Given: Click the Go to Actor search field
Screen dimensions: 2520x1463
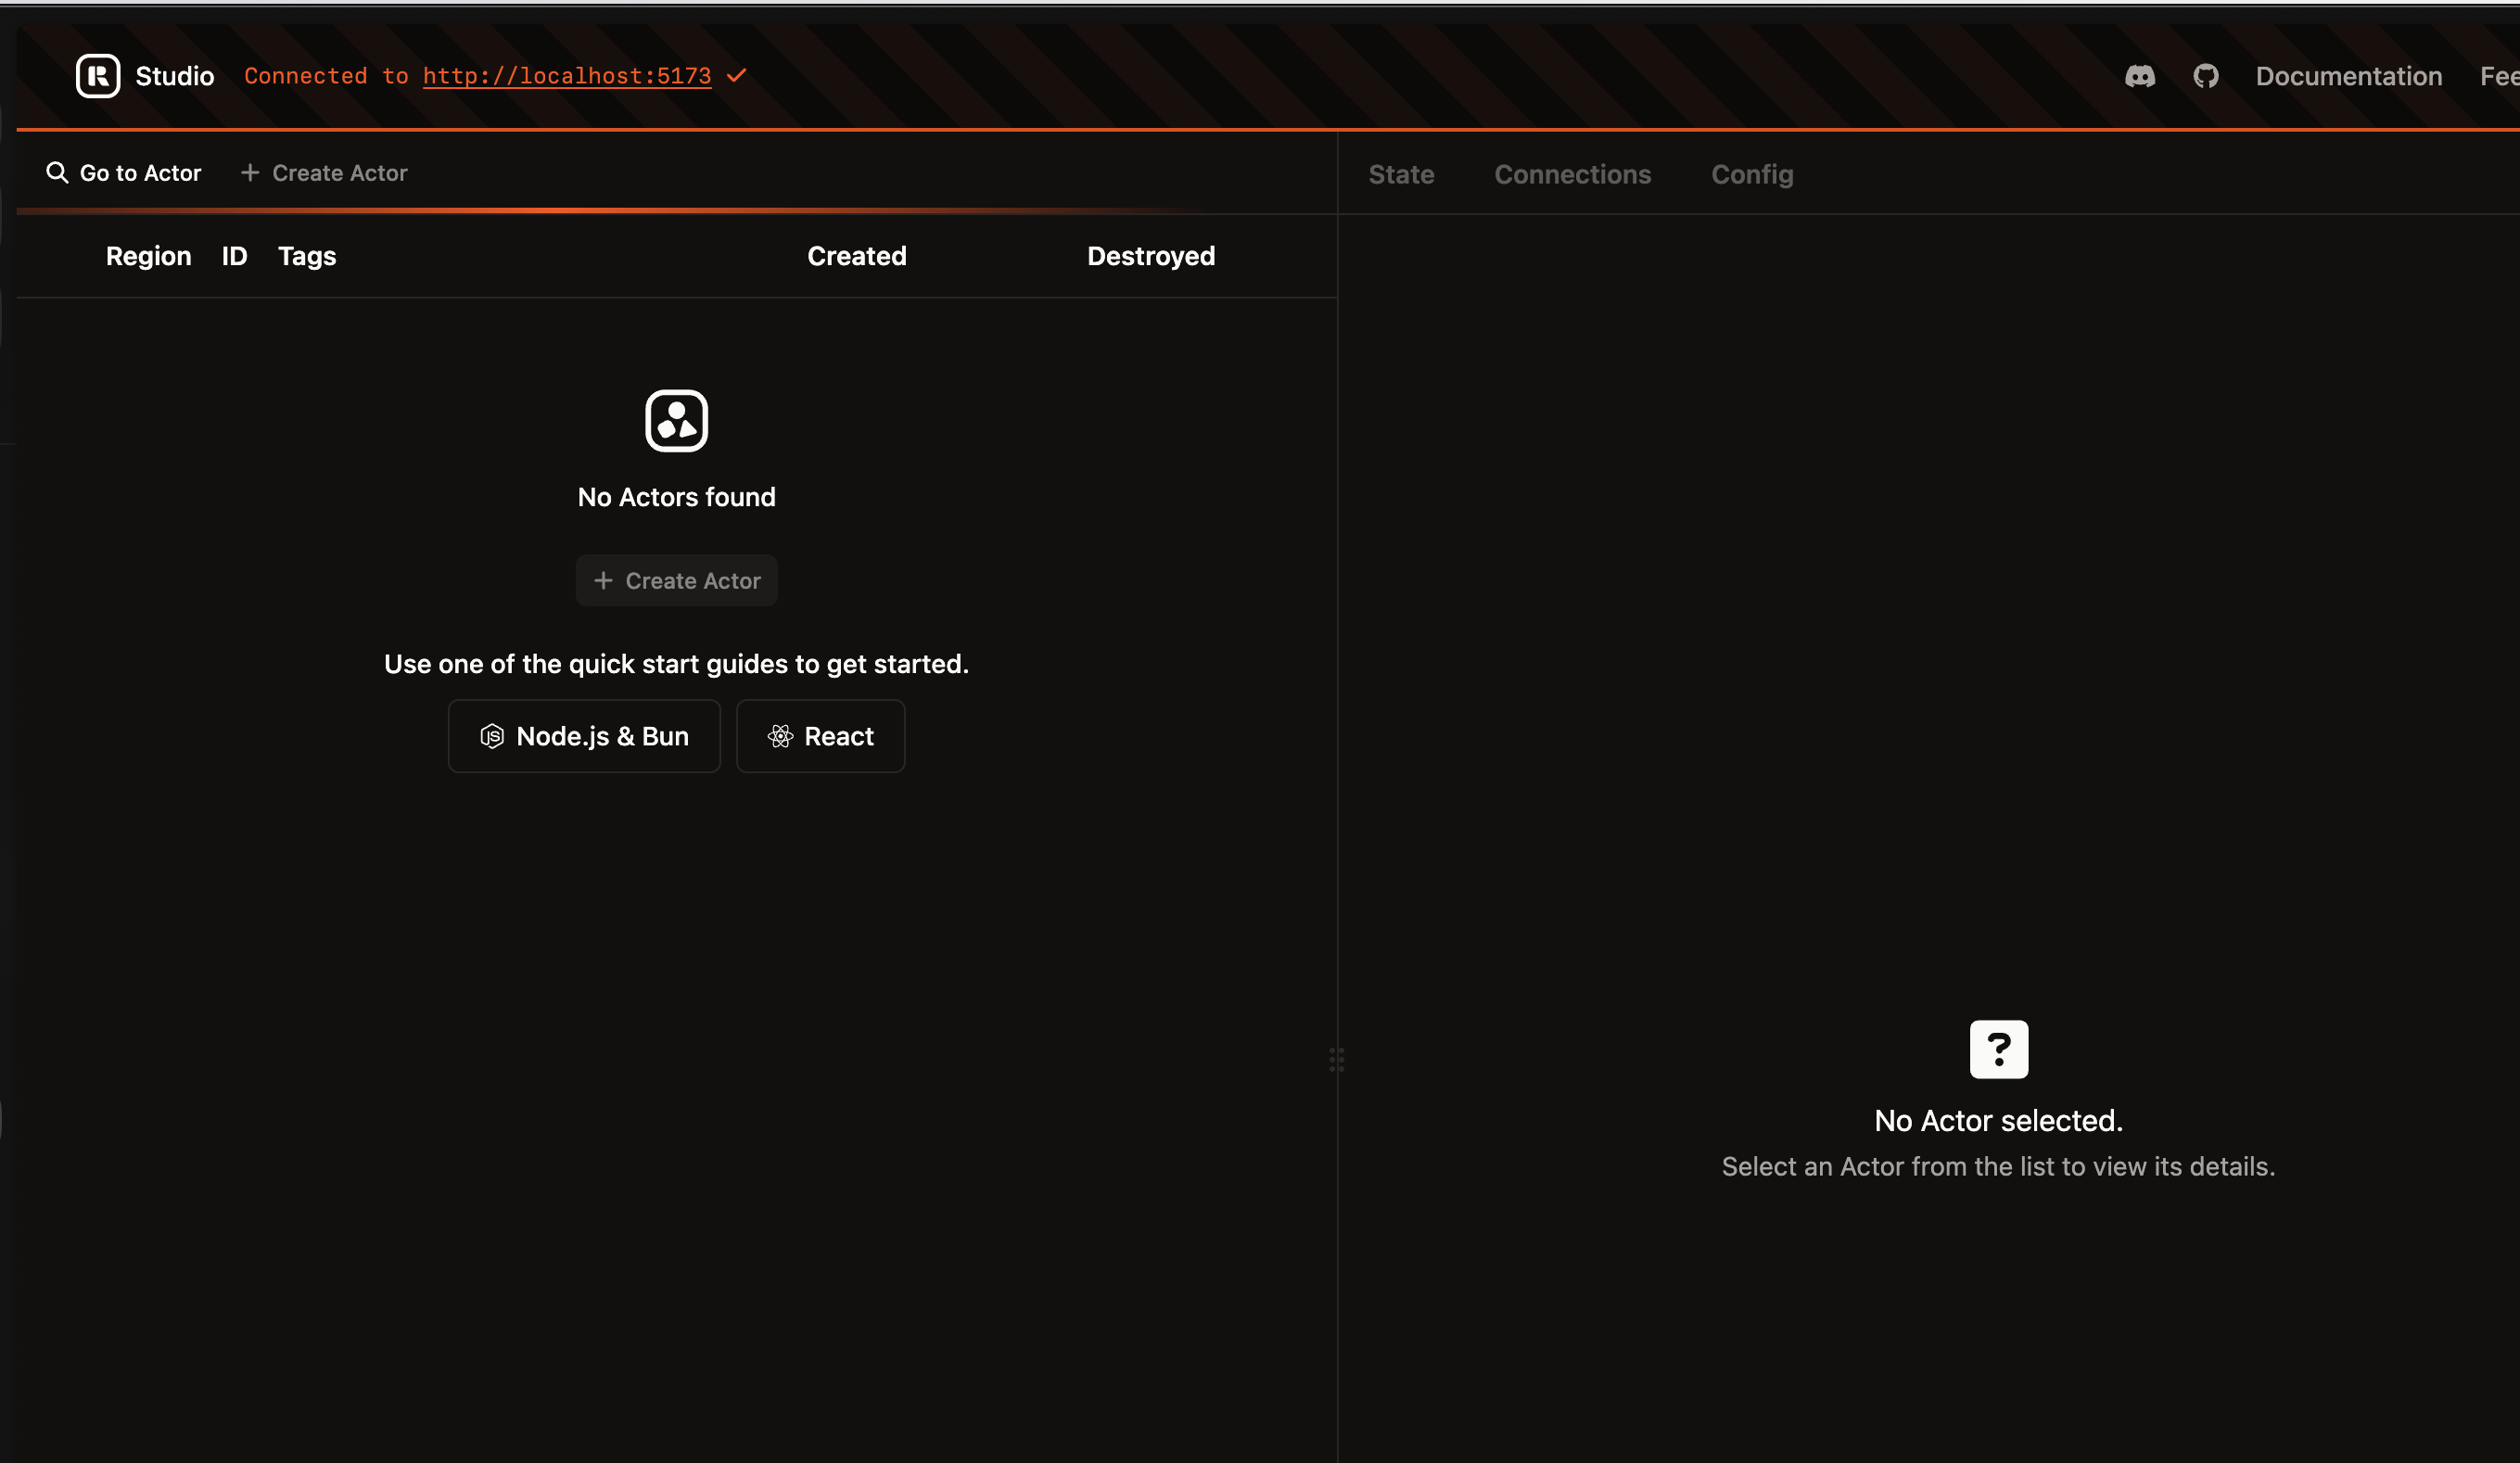Looking at the screenshot, I should tap(140, 173).
